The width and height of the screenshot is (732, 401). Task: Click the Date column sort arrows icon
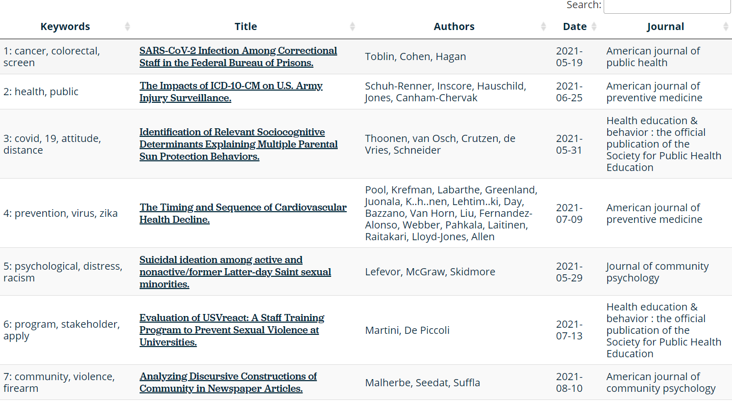coord(594,27)
